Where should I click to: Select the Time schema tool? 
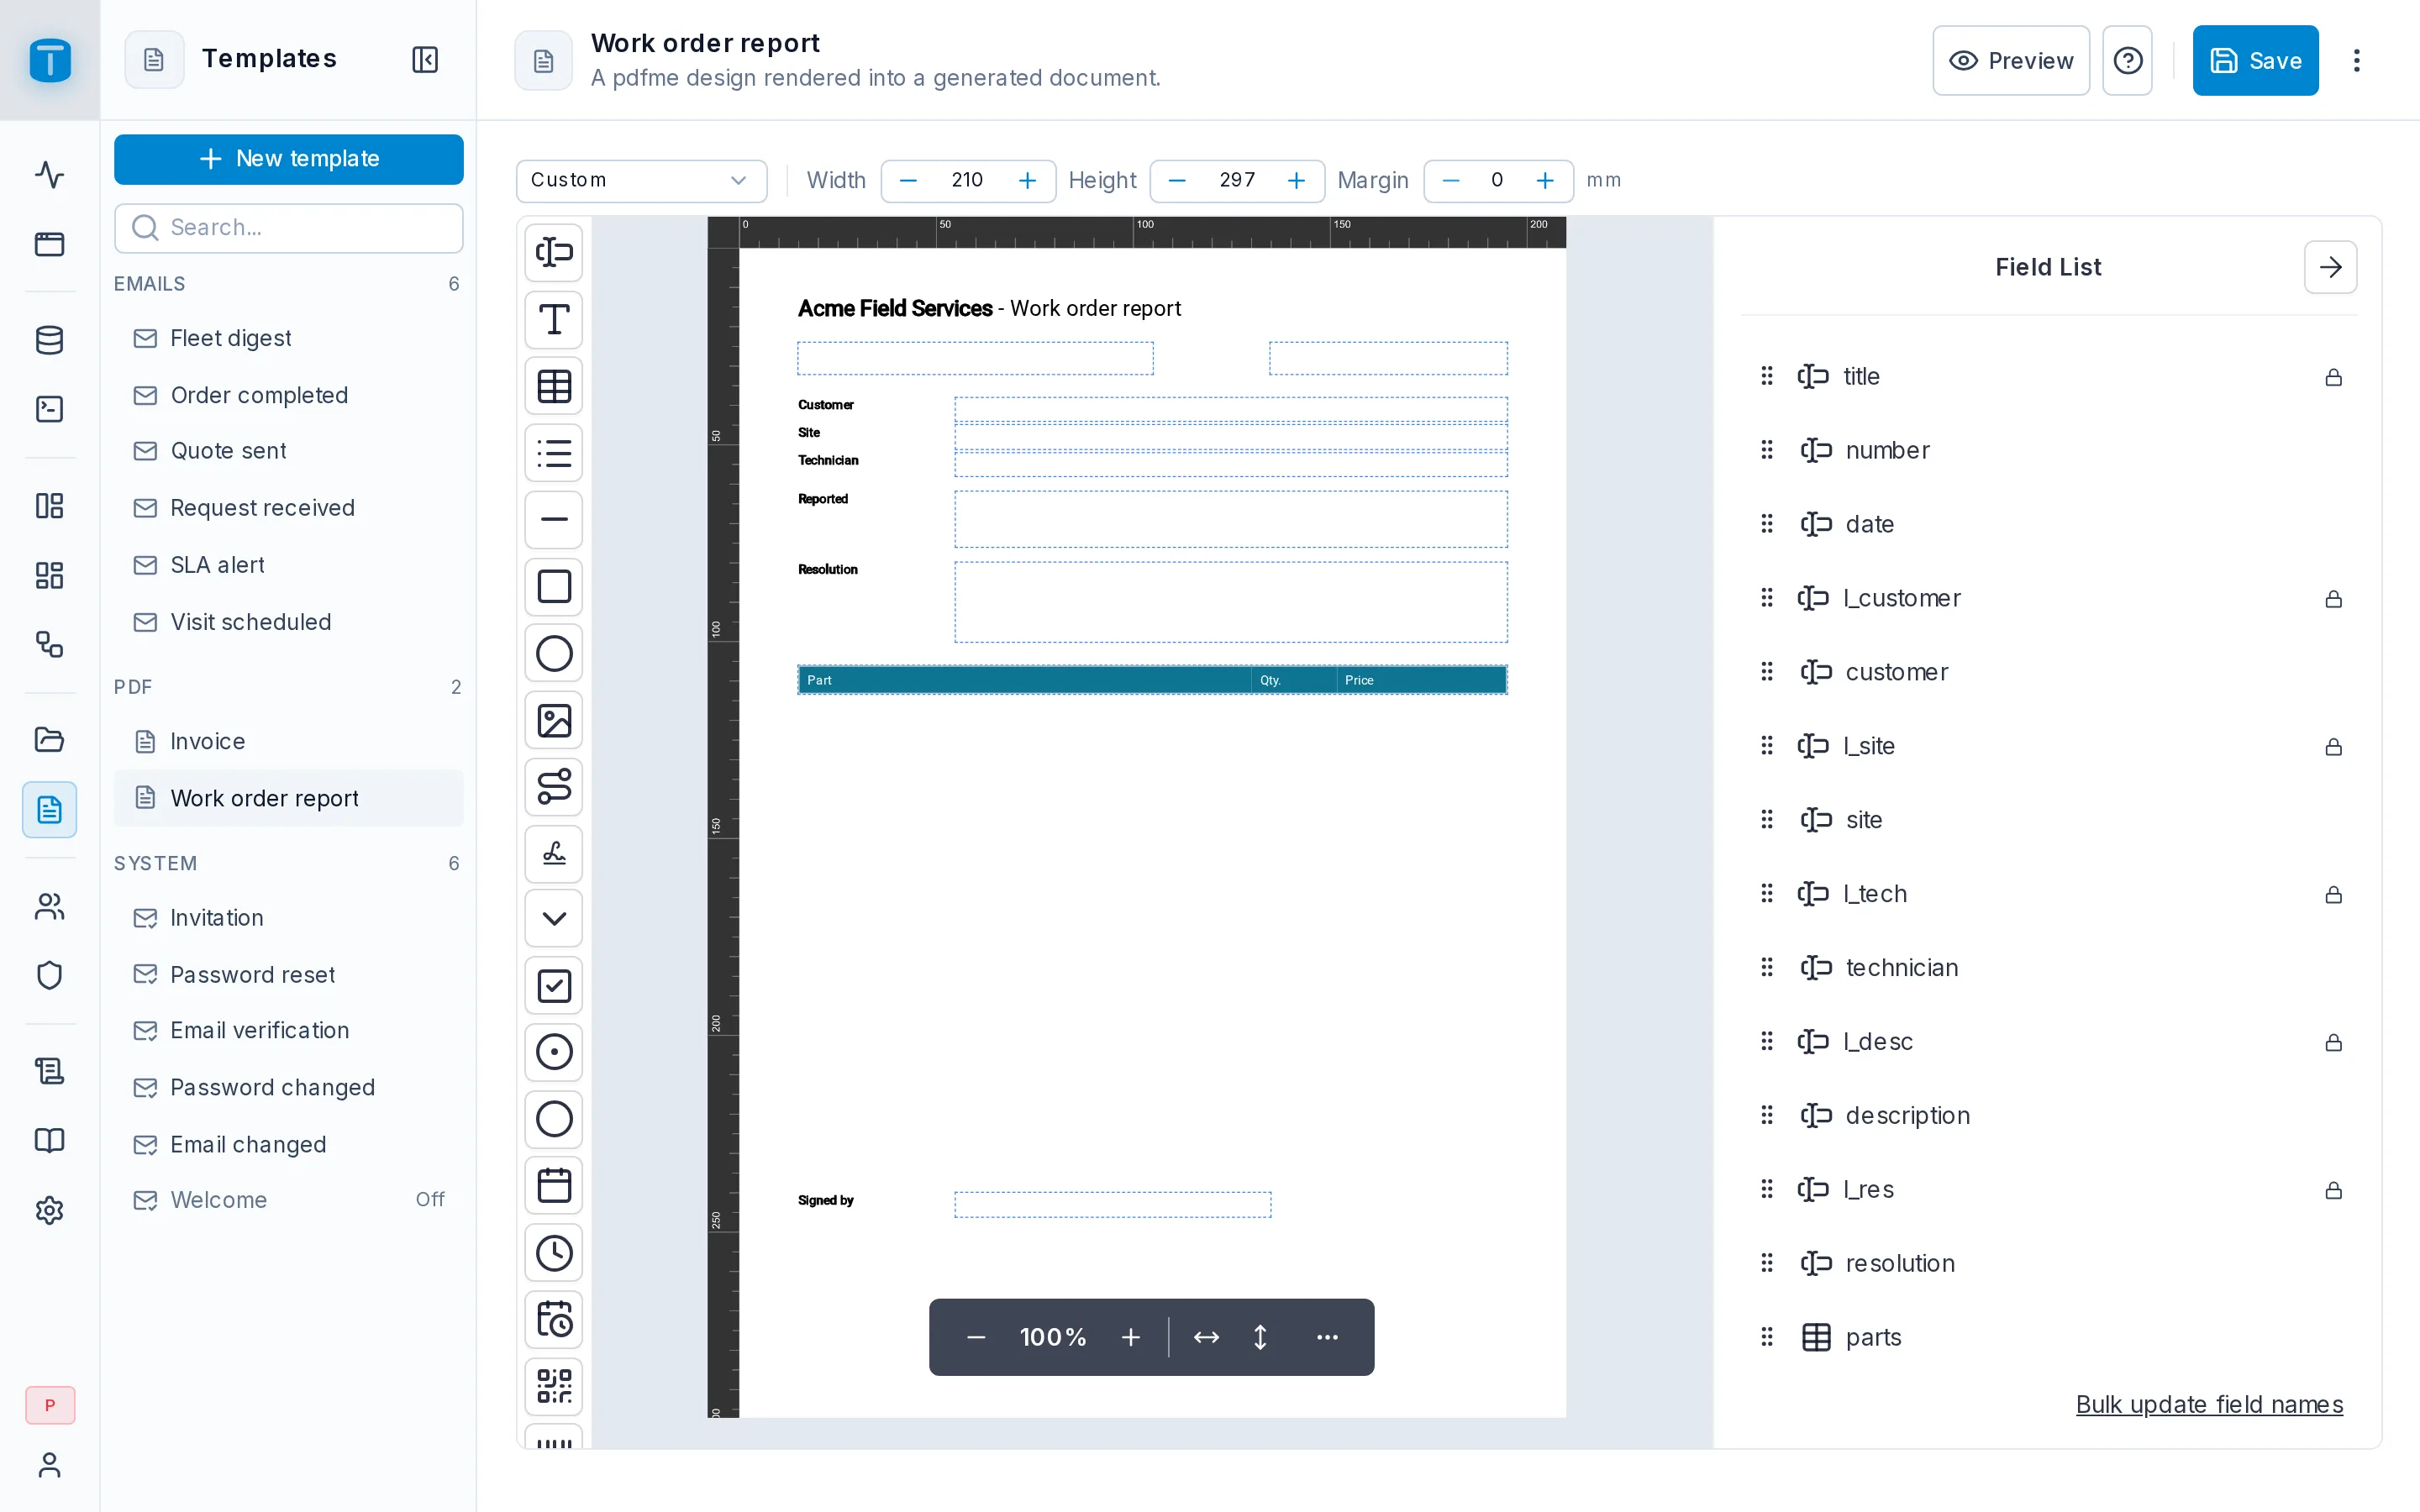point(554,1253)
